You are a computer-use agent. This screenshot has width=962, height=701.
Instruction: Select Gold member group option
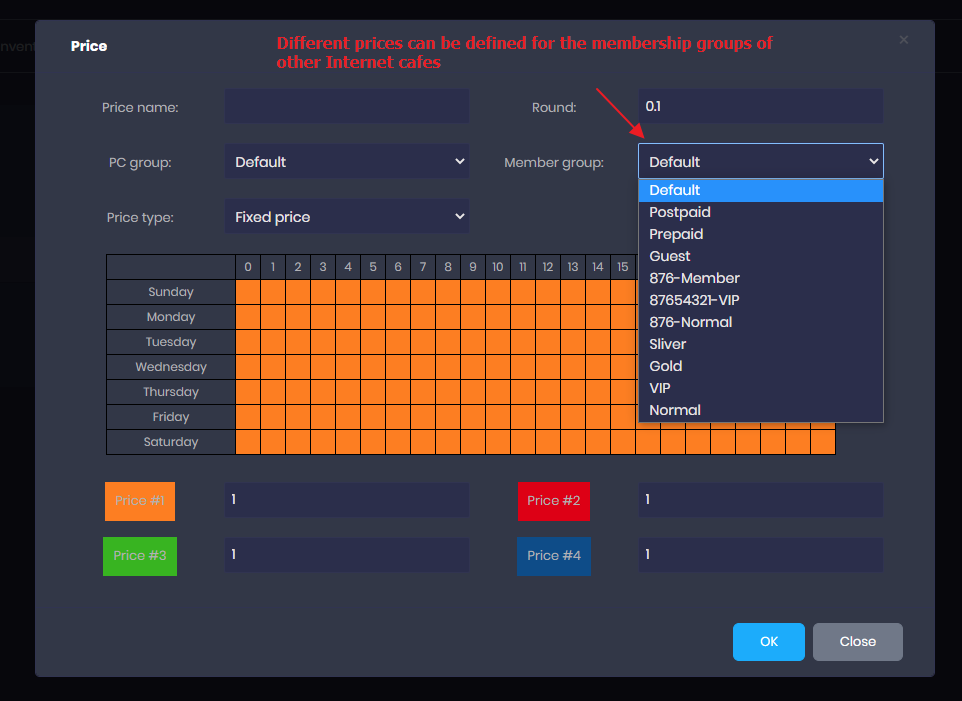coord(665,366)
